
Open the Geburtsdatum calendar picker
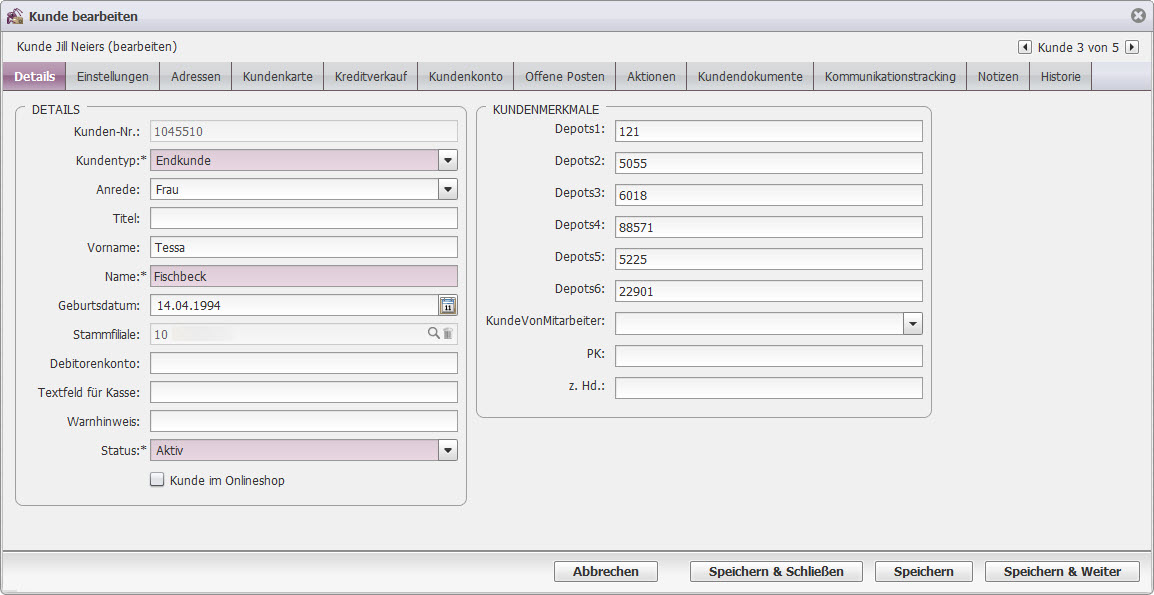point(448,306)
